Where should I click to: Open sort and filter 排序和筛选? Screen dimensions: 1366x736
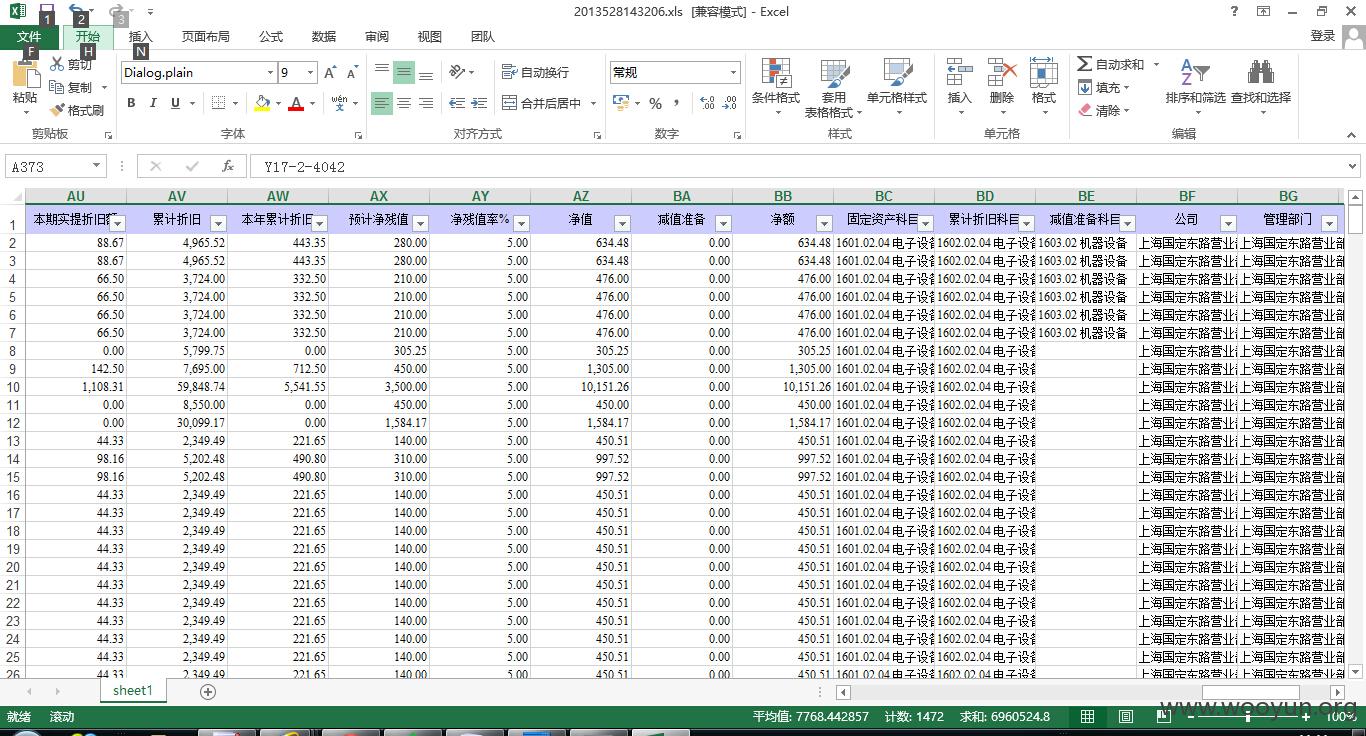coord(1195,86)
